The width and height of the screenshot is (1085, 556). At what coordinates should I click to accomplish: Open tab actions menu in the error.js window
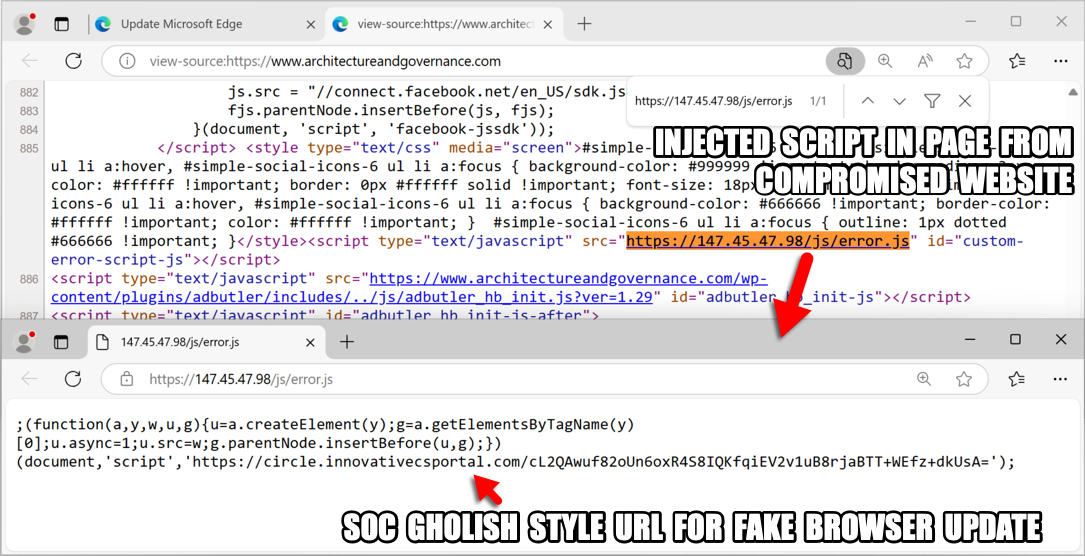coord(62,342)
